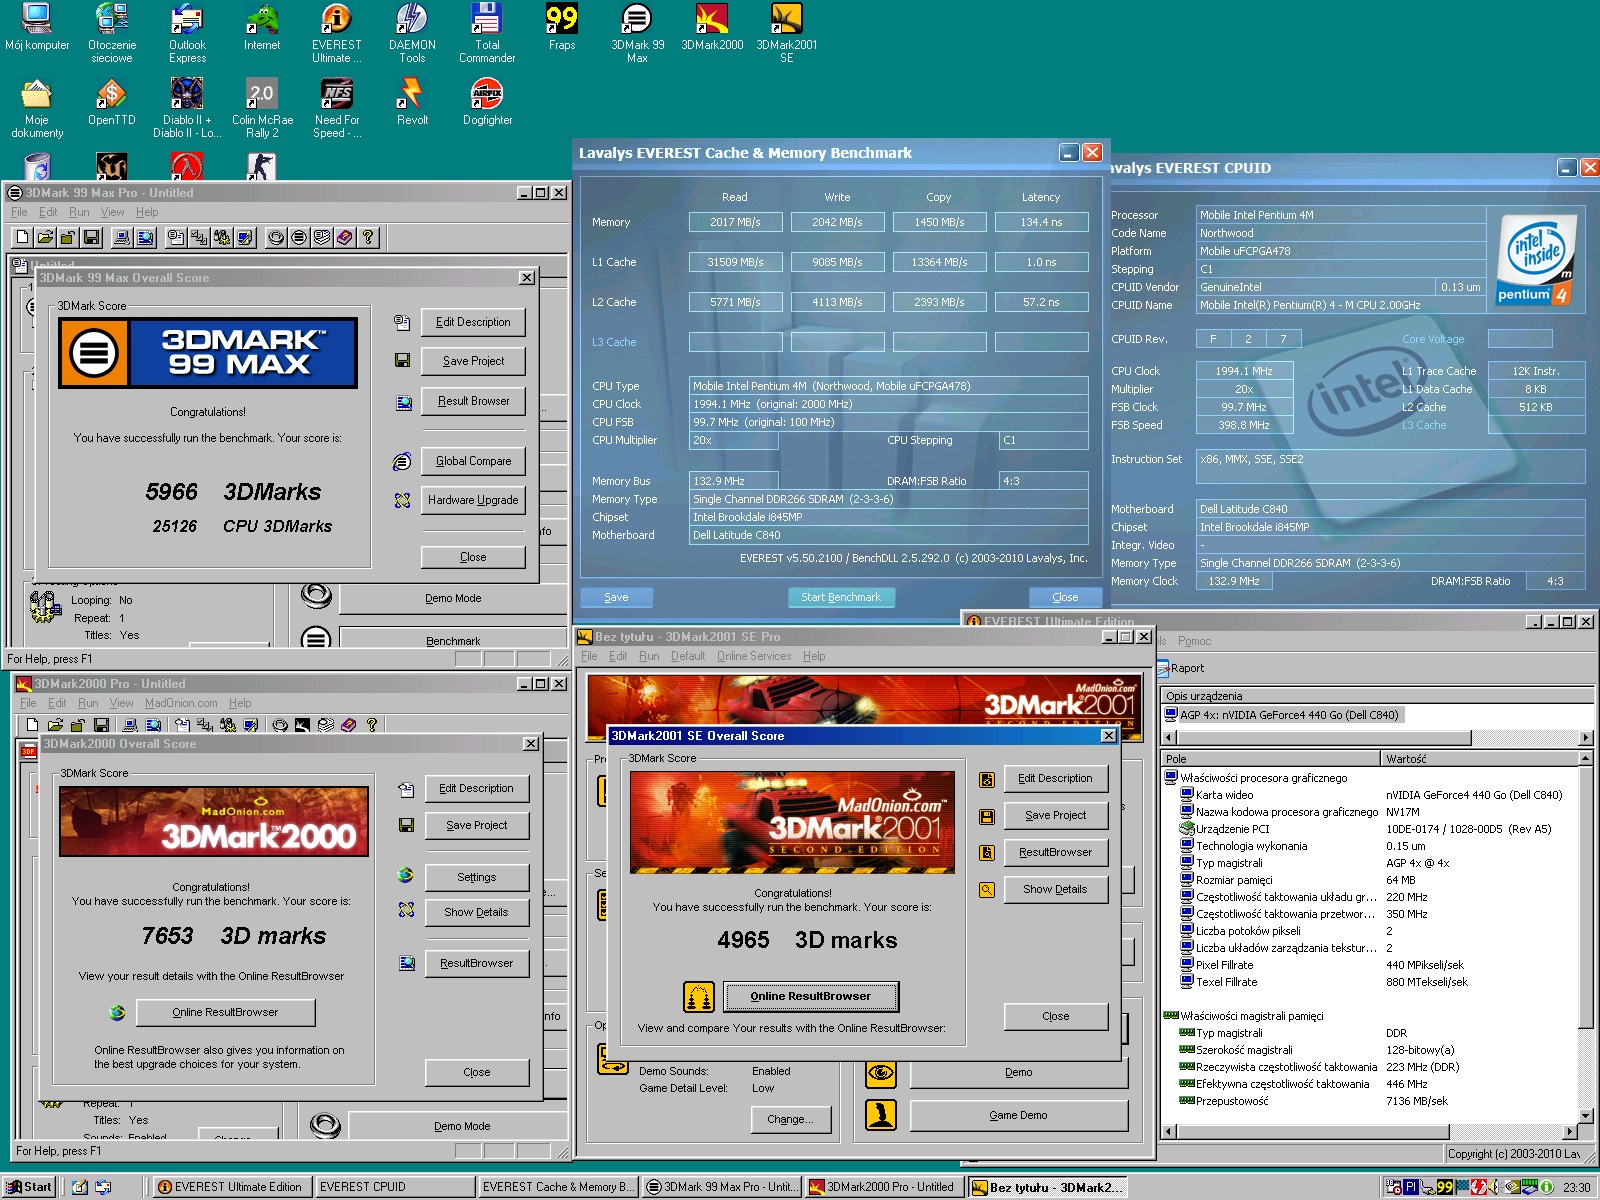Switch to 3DMark2000 Pro taskbar button
1600x1200 pixels.
(x=883, y=1187)
